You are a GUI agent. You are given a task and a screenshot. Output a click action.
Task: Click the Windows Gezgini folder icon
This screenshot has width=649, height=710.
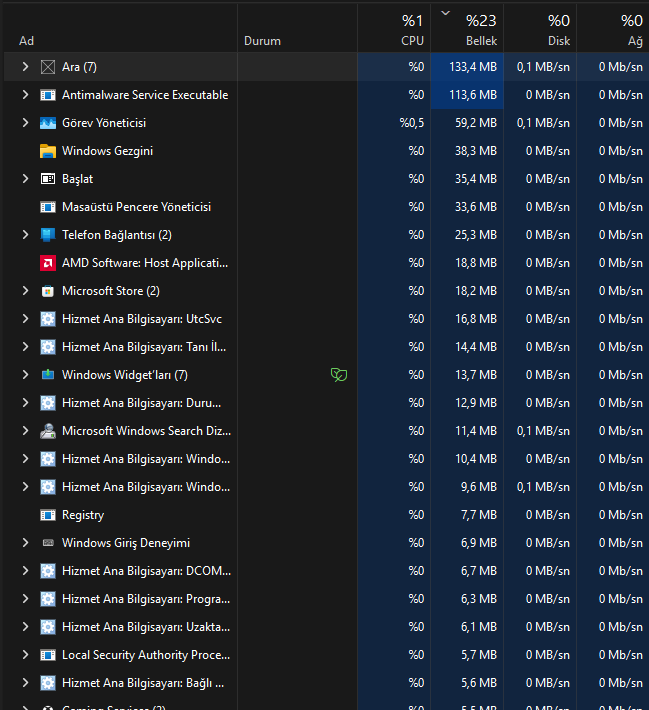(x=48, y=151)
